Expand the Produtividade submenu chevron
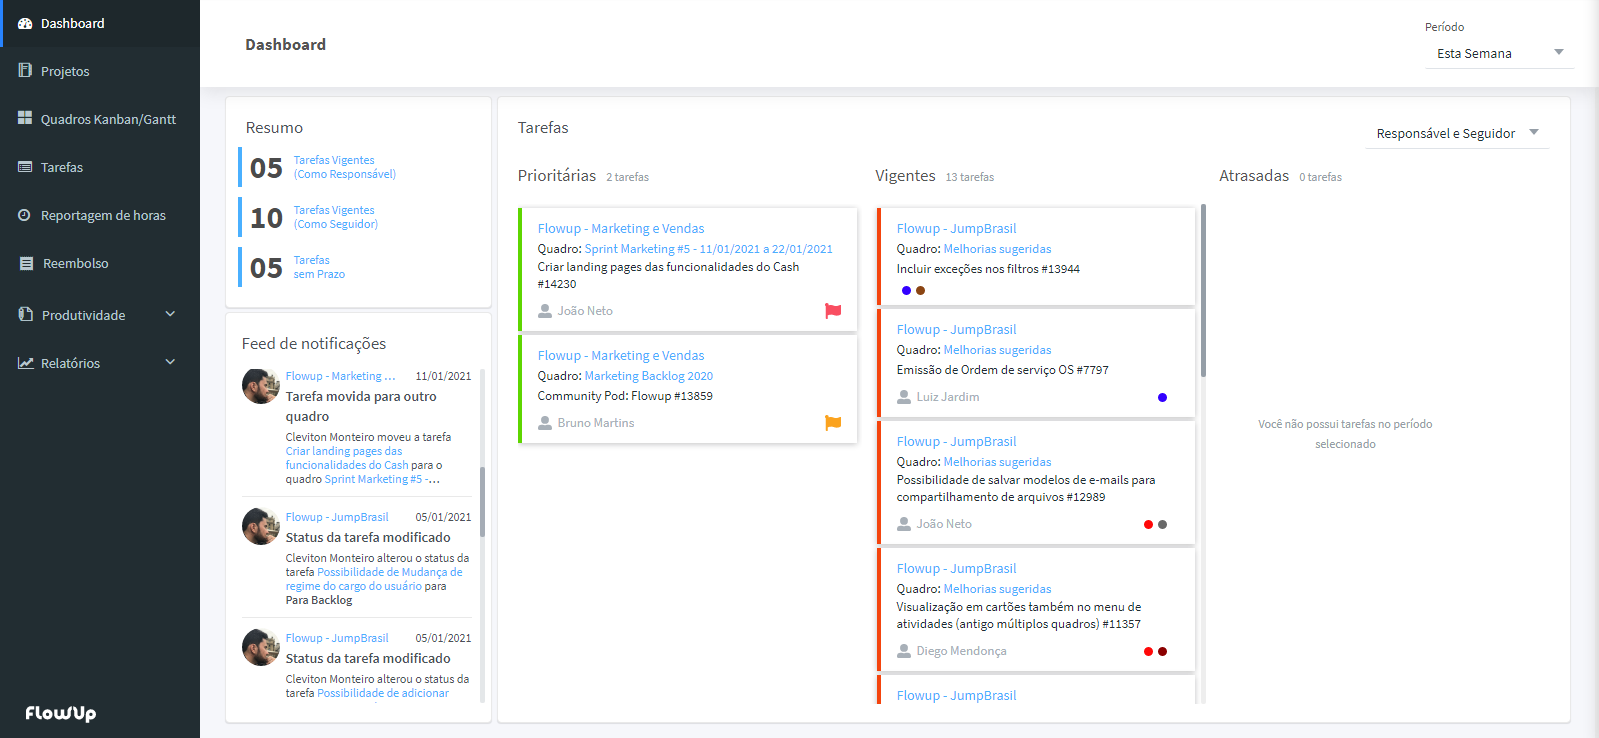This screenshot has height=738, width=1599. click(170, 314)
